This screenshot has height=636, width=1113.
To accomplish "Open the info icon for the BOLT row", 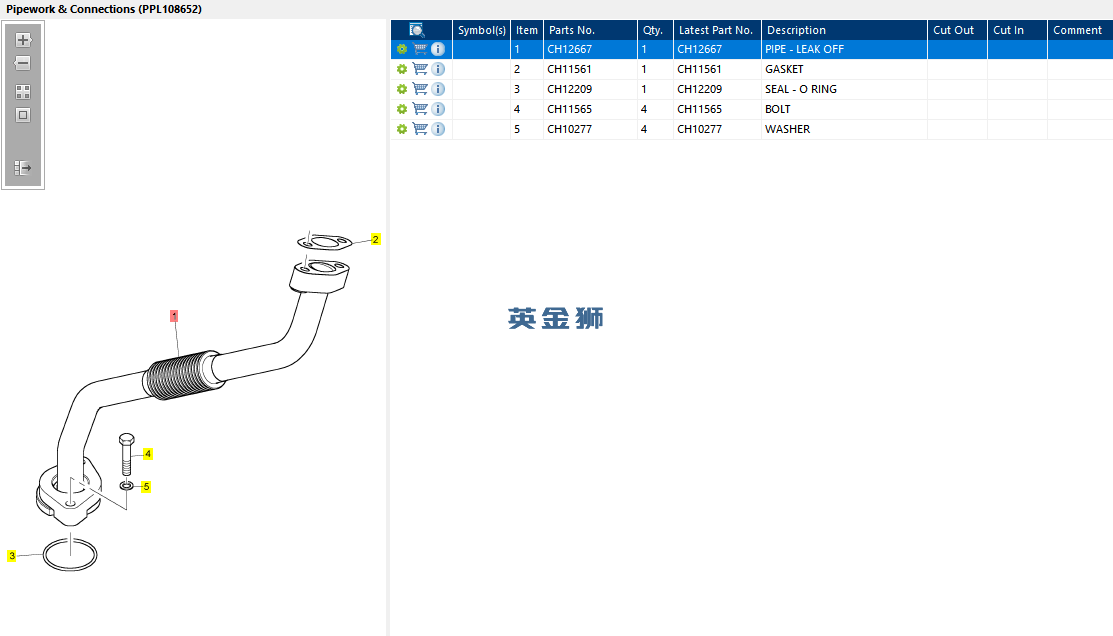I will [x=438, y=109].
